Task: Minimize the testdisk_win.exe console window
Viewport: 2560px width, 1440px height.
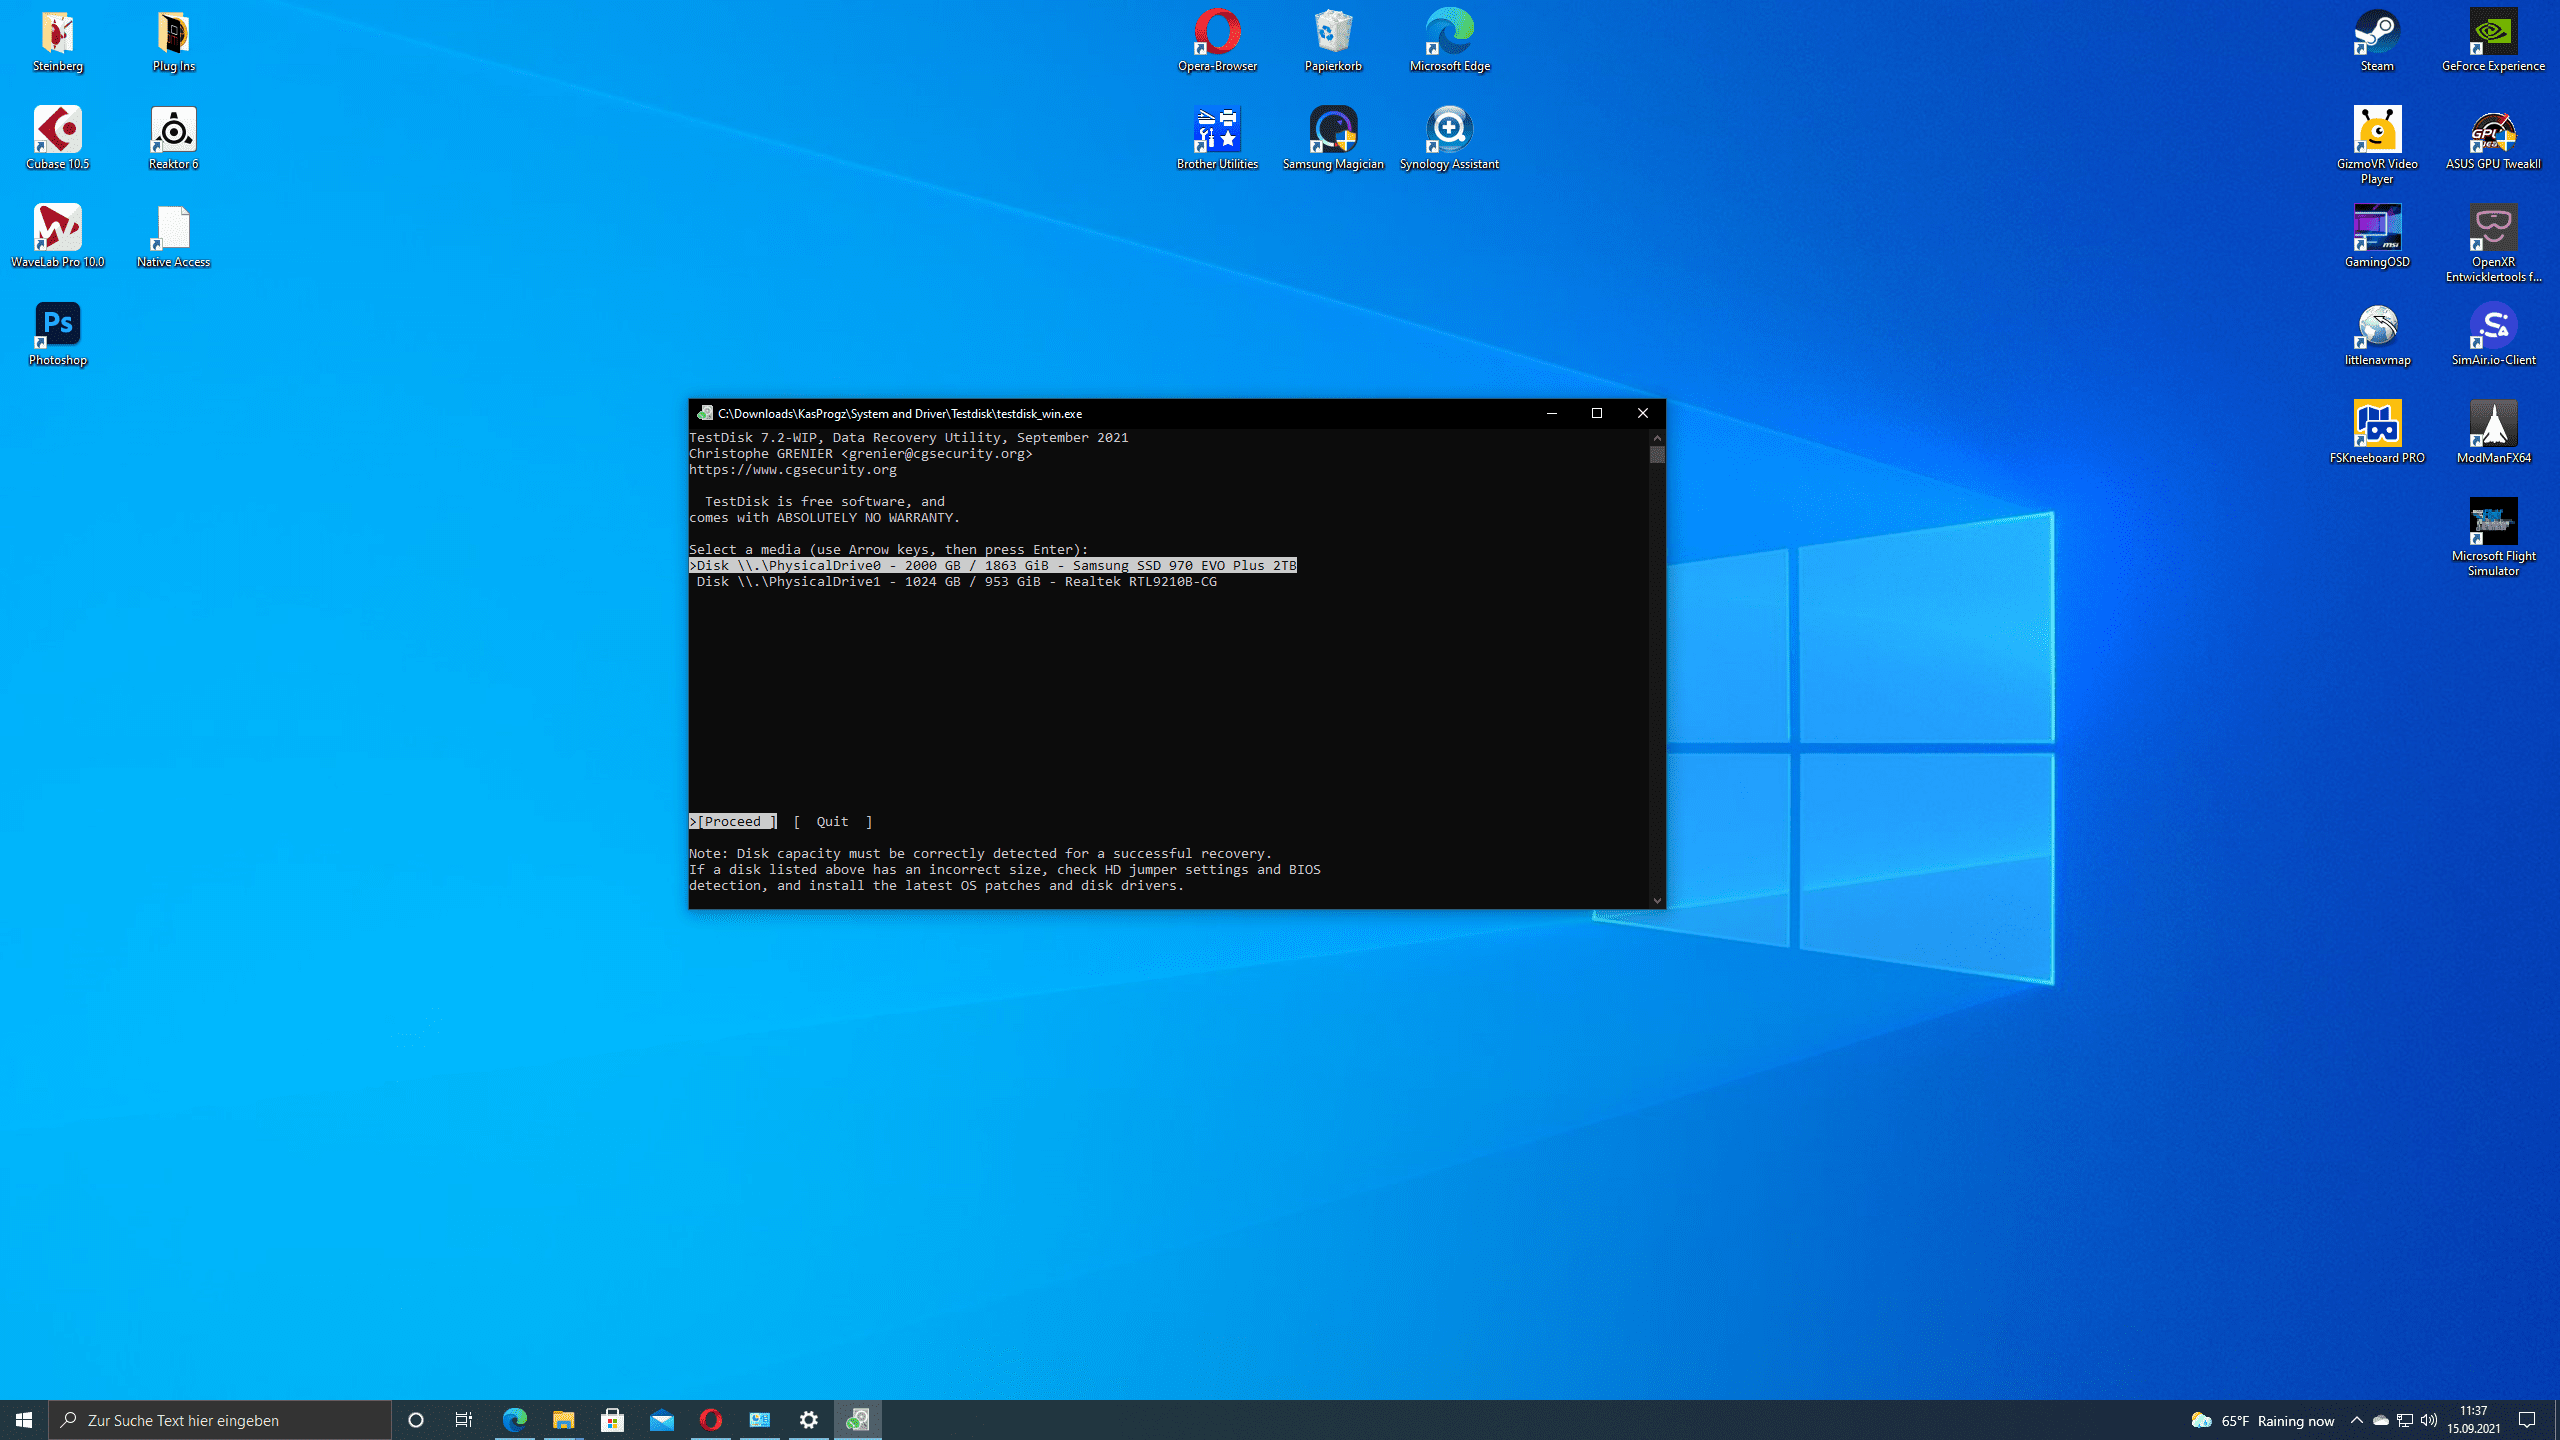Action: (1551, 413)
